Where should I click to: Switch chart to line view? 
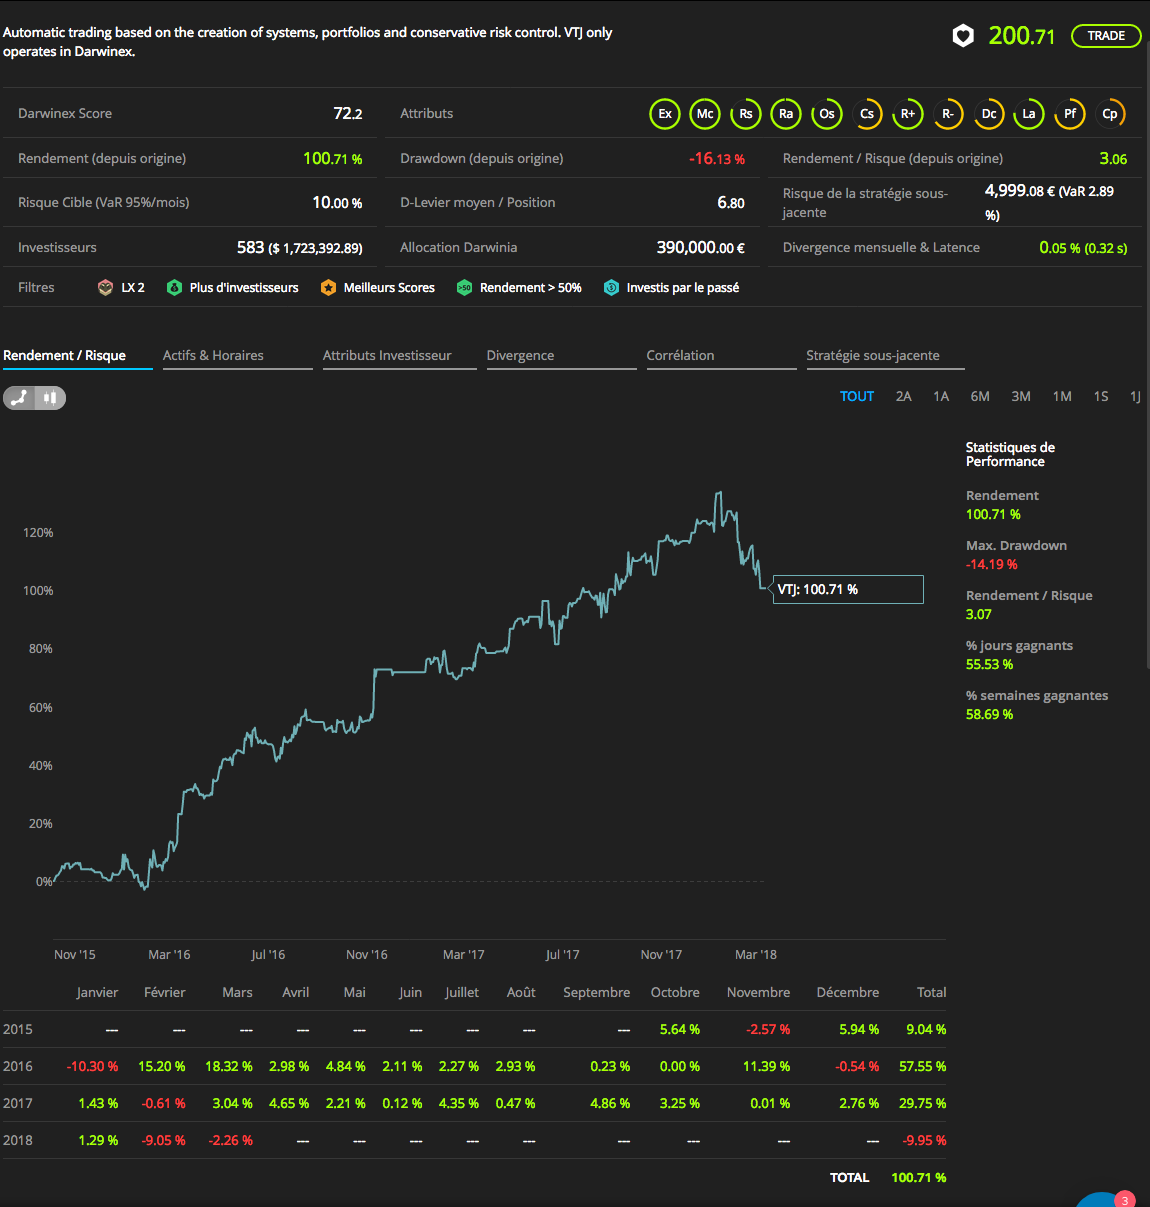tap(20, 398)
